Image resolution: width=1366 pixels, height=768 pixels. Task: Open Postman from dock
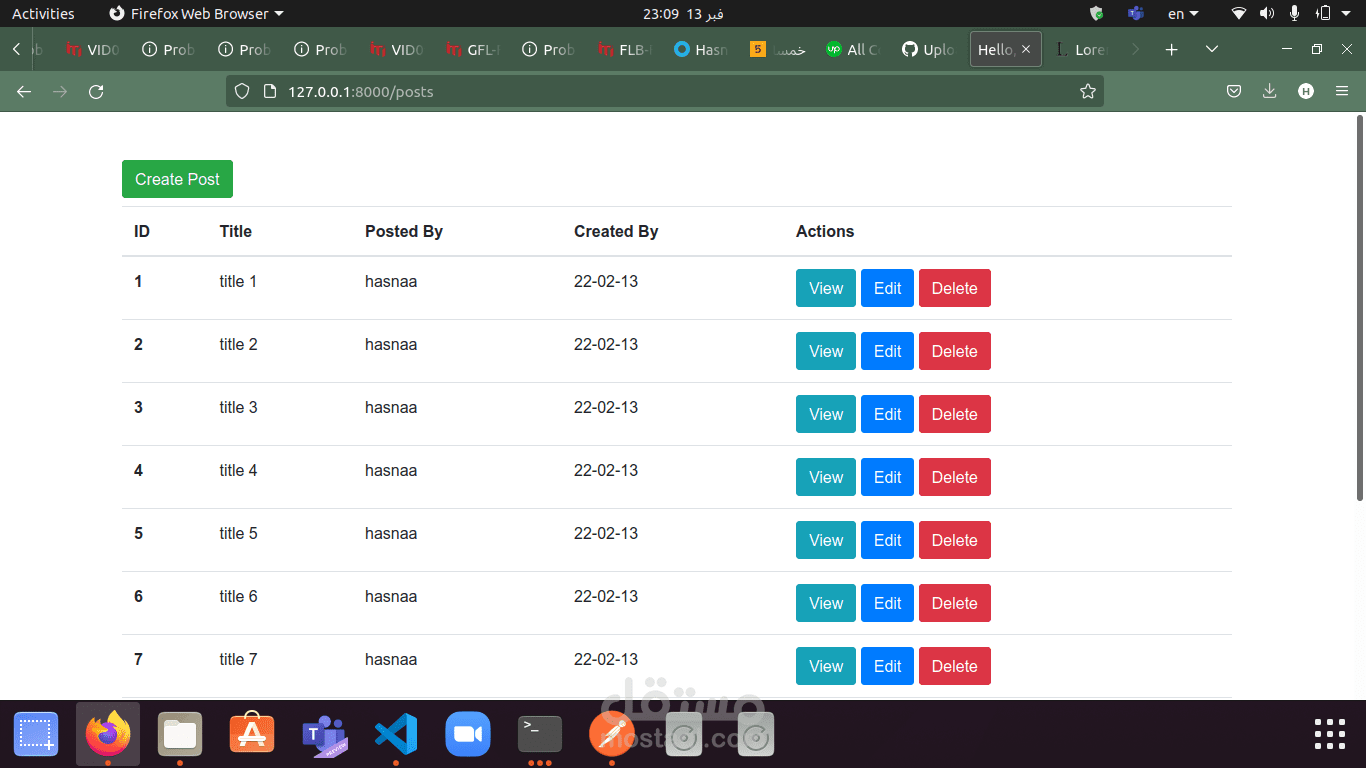612,735
